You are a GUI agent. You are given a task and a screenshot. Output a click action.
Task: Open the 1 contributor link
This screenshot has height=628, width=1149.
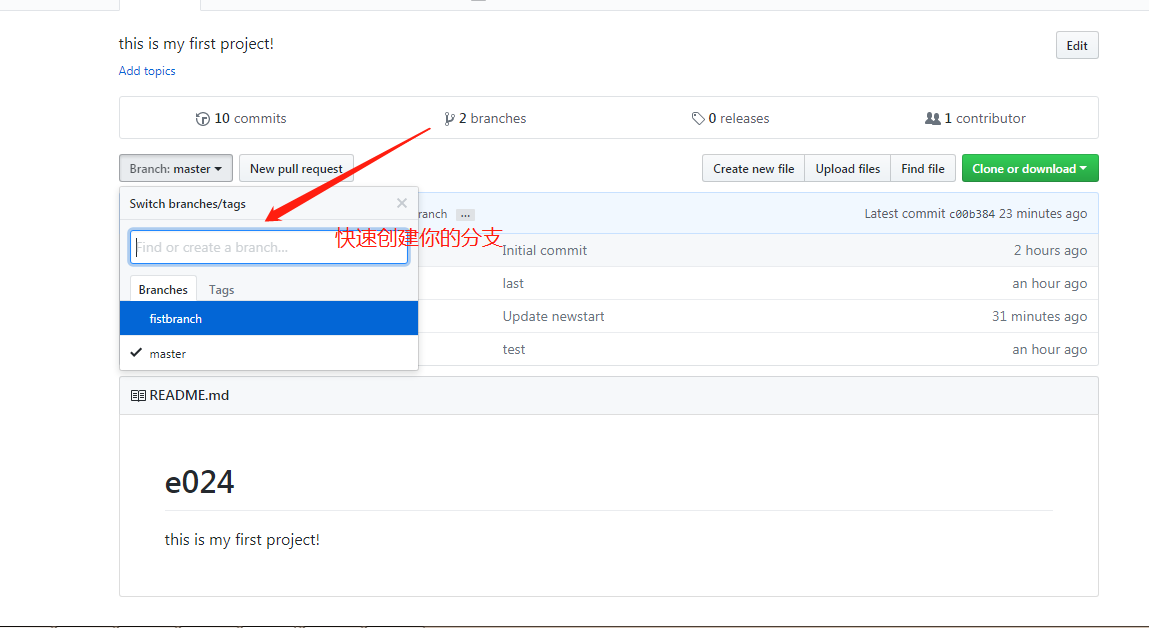coord(975,119)
